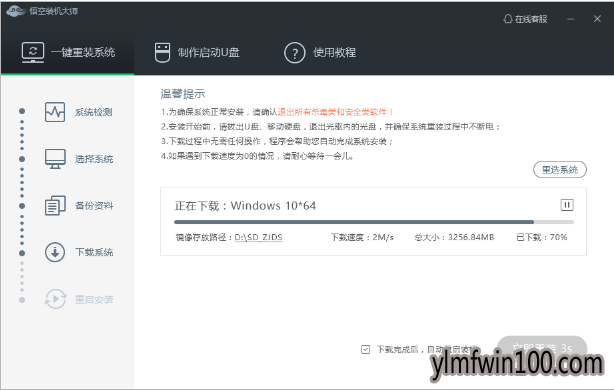Open the 一键重装系统 tab
614x390 pixels.
67,52
